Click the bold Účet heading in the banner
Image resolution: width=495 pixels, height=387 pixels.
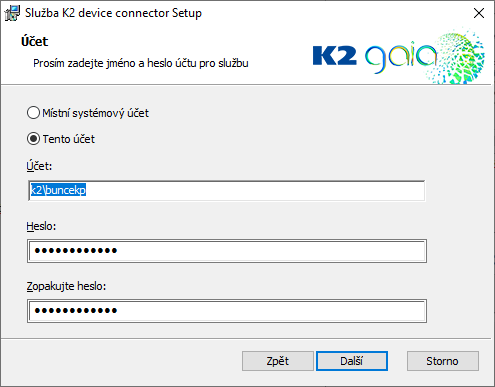tap(35, 41)
